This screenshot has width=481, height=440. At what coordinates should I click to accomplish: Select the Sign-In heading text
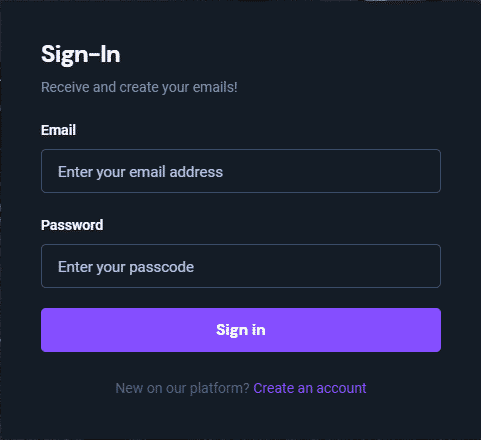[x=81, y=54]
